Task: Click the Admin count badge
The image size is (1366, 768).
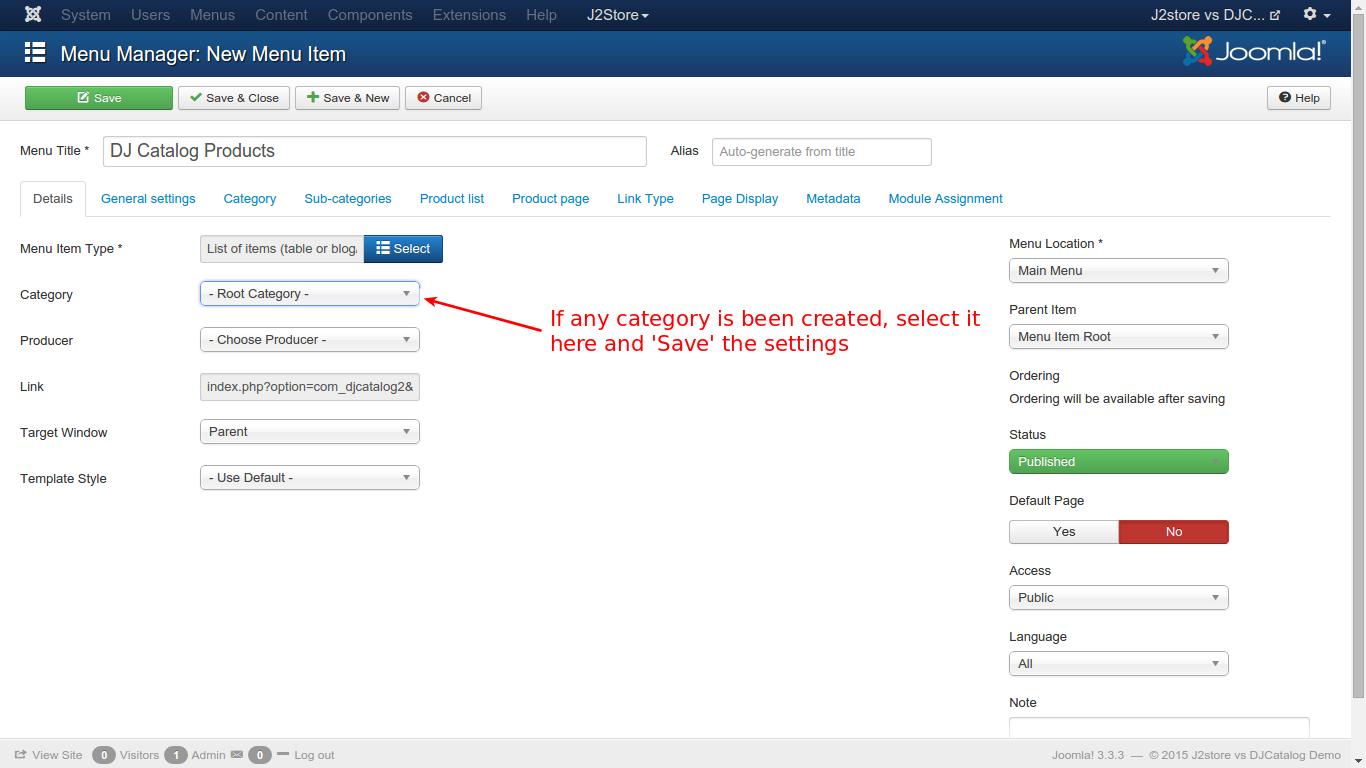Action: (x=176, y=755)
